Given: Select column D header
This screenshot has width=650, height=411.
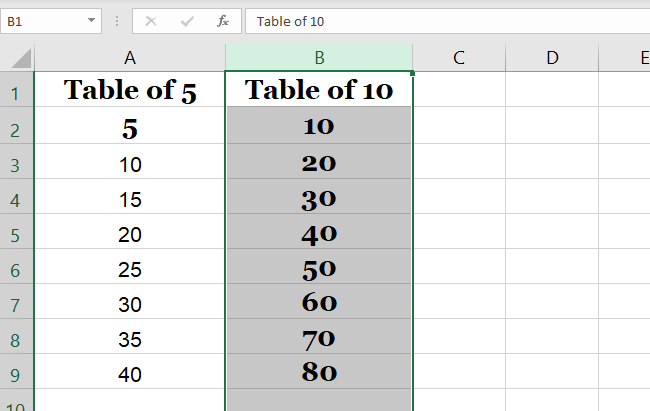Looking at the screenshot, I should click(x=552, y=58).
